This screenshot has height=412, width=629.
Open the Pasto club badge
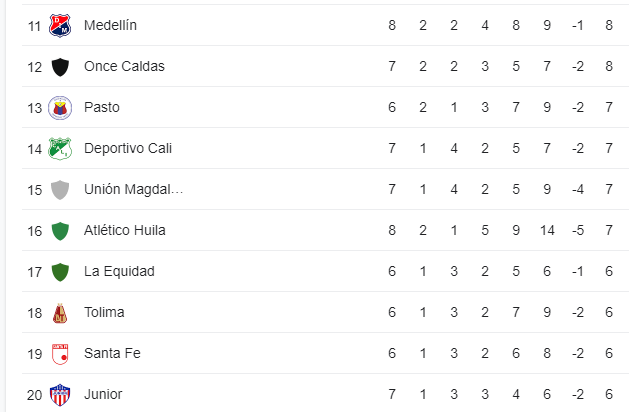pyautogui.click(x=60, y=108)
